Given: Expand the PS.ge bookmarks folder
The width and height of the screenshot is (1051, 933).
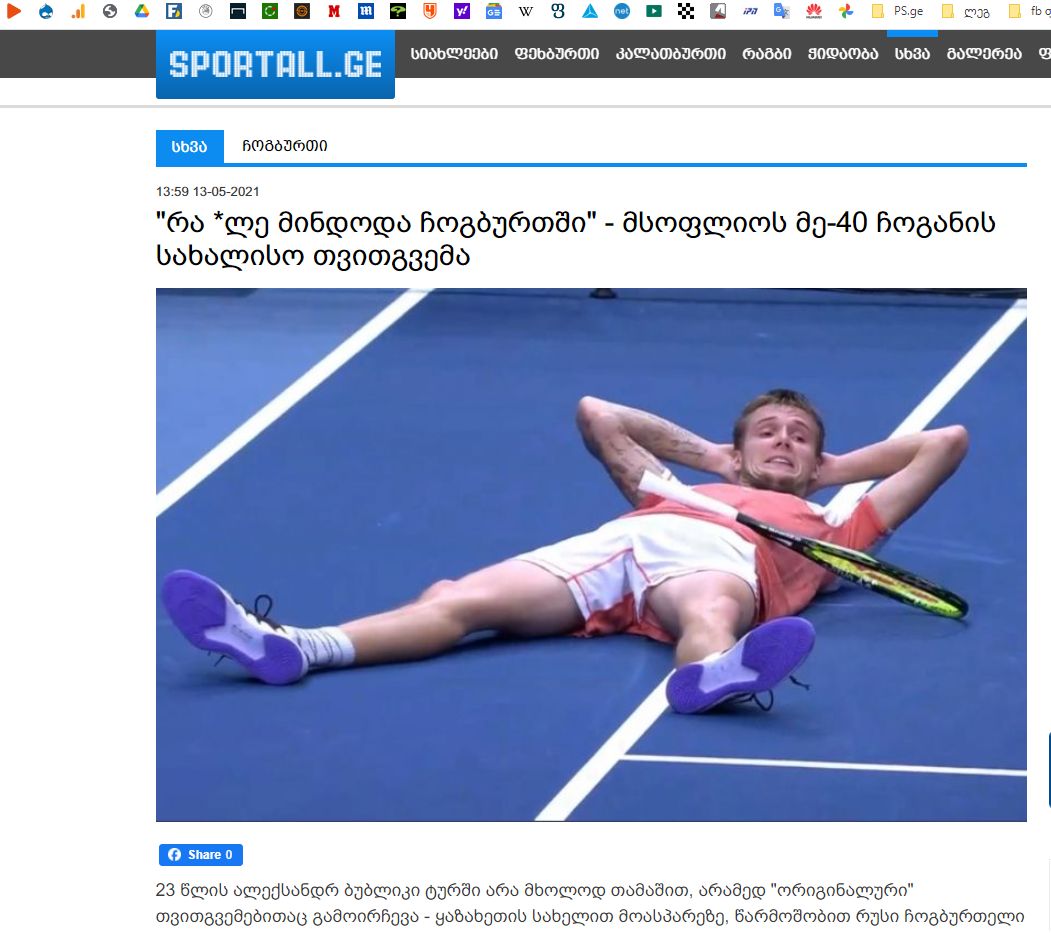Looking at the screenshot, I should coord(897,11).
